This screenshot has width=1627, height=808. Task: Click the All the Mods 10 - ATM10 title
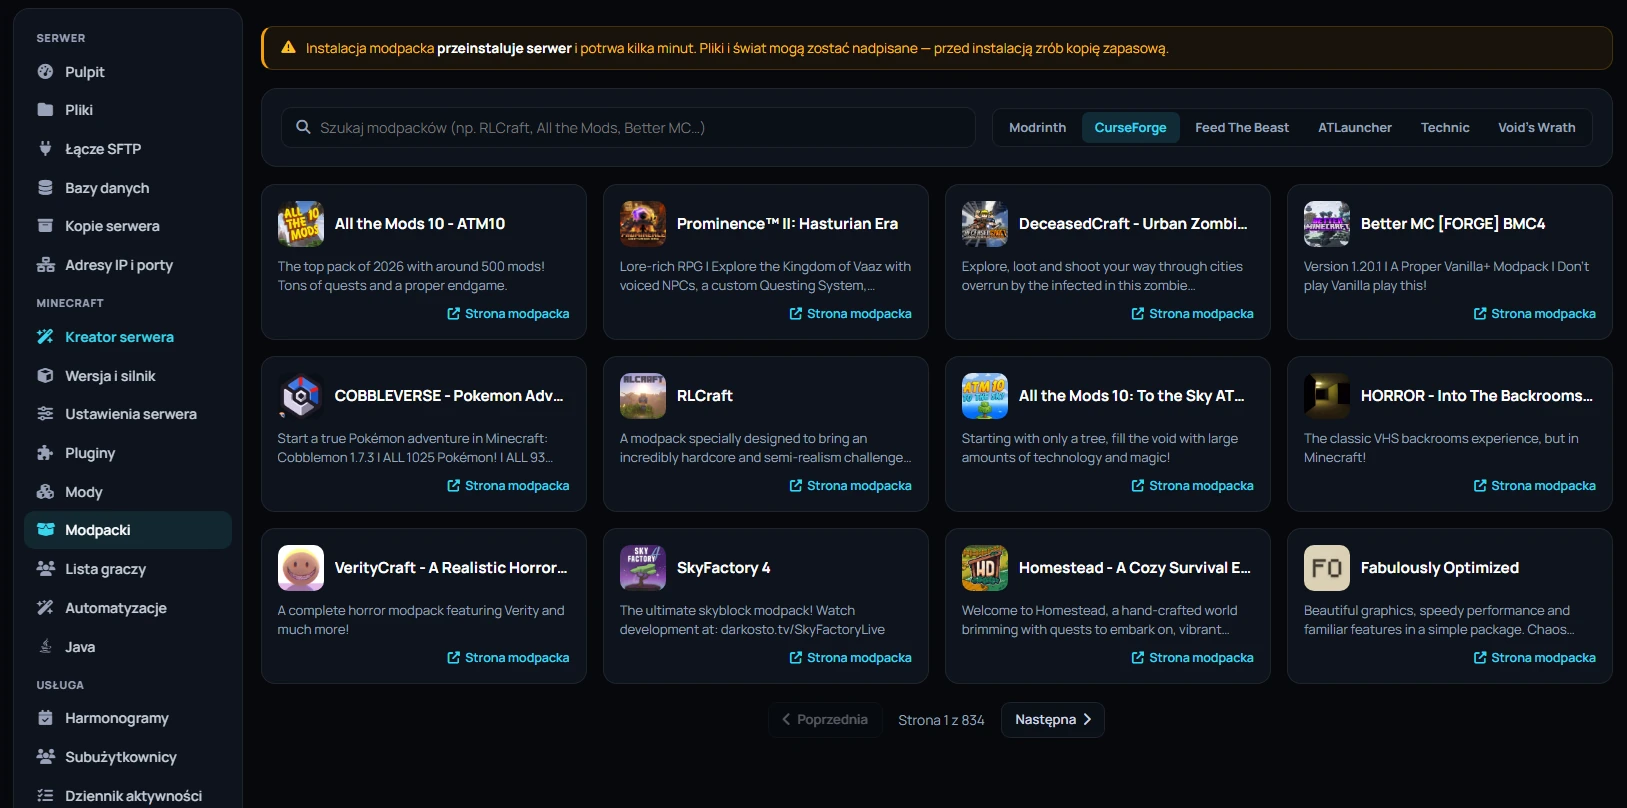[x=420, y=224]
